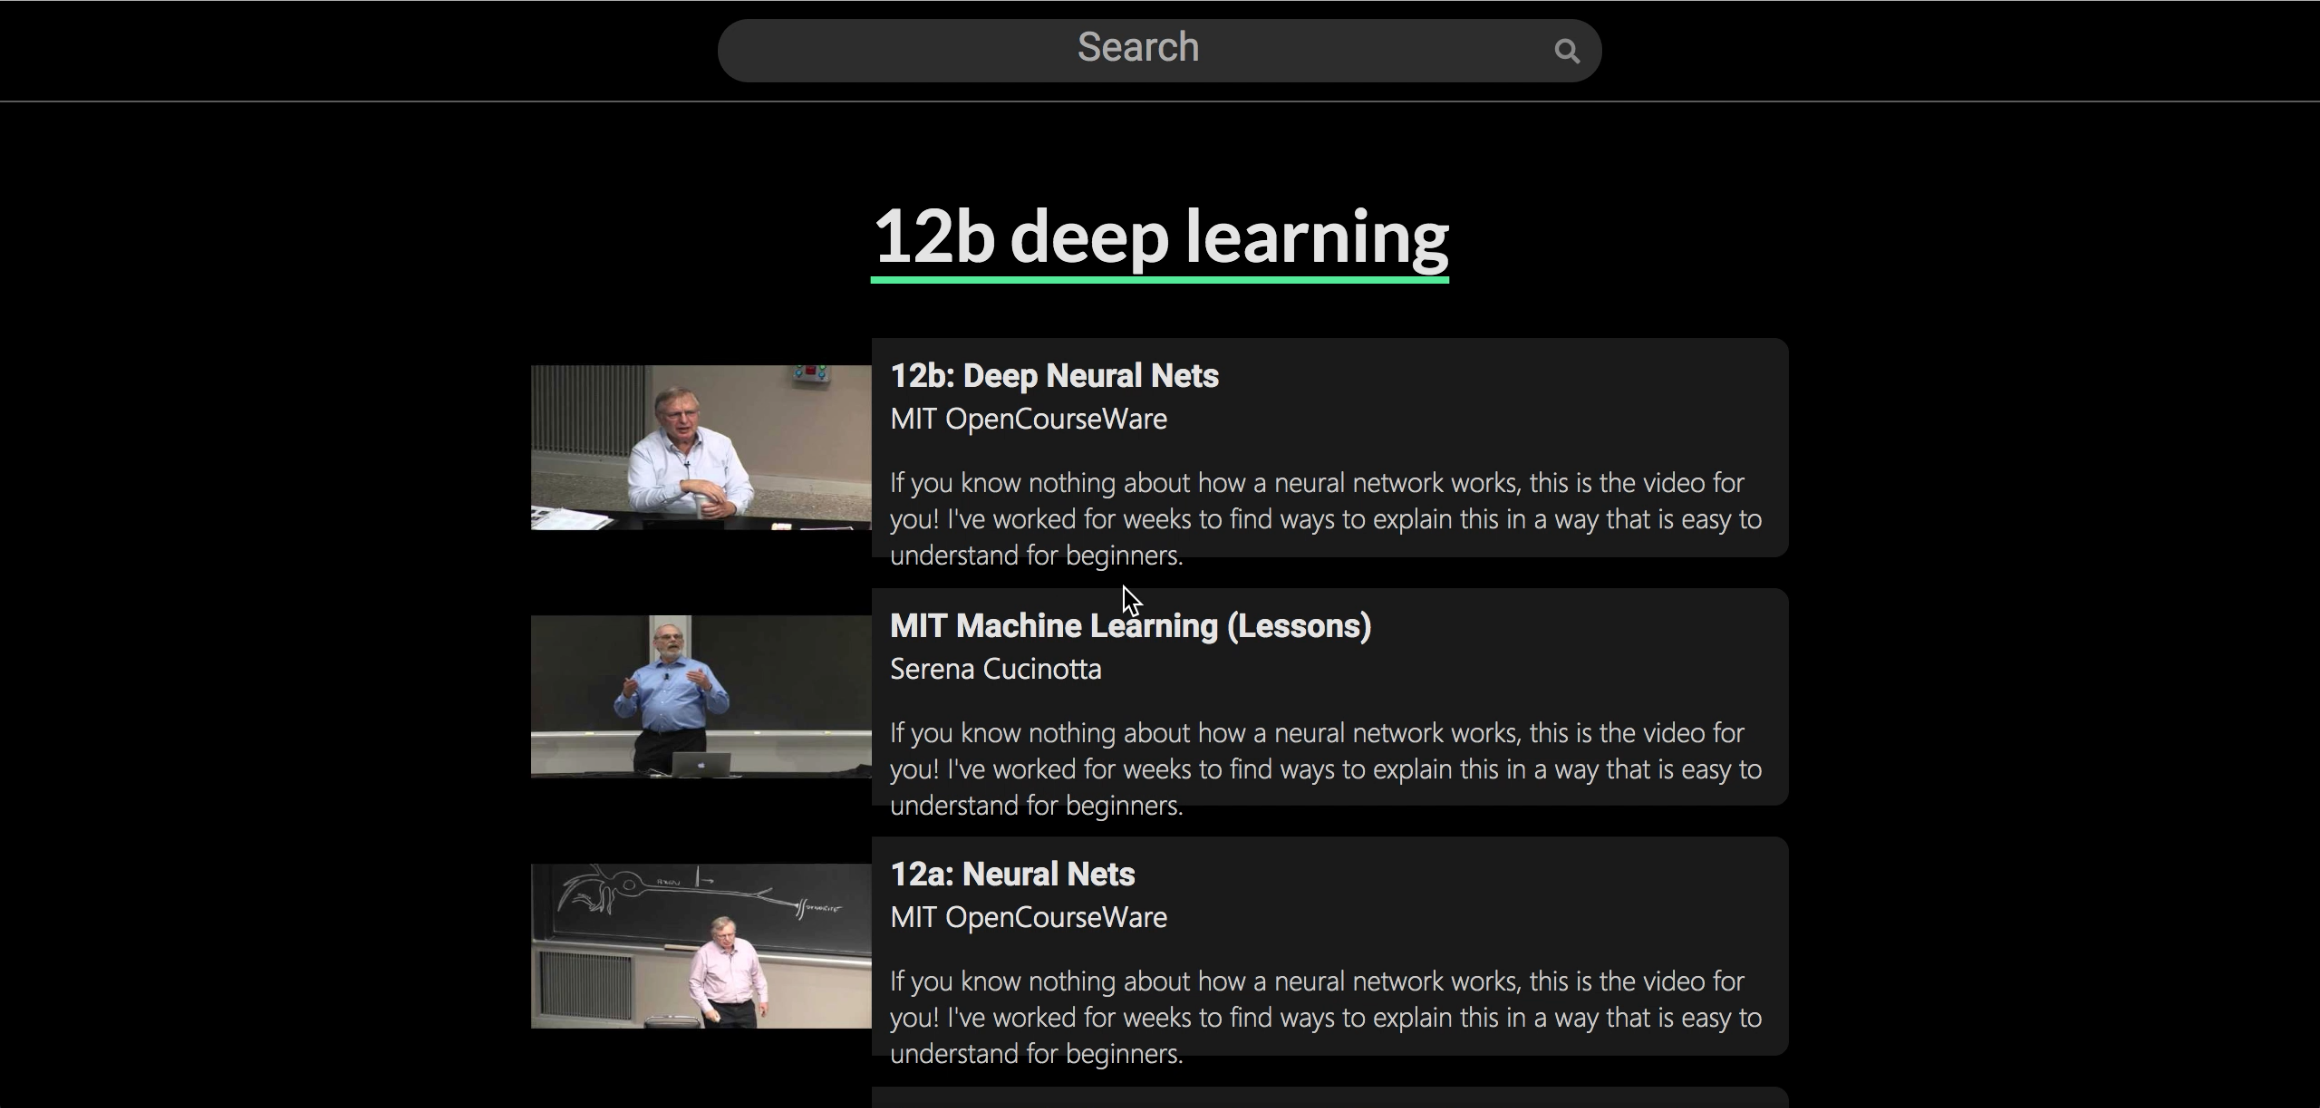Screen dimensions: 2320x1108
Task: Click the magnifying glass search icon
Action: (x=1566, y=51)
